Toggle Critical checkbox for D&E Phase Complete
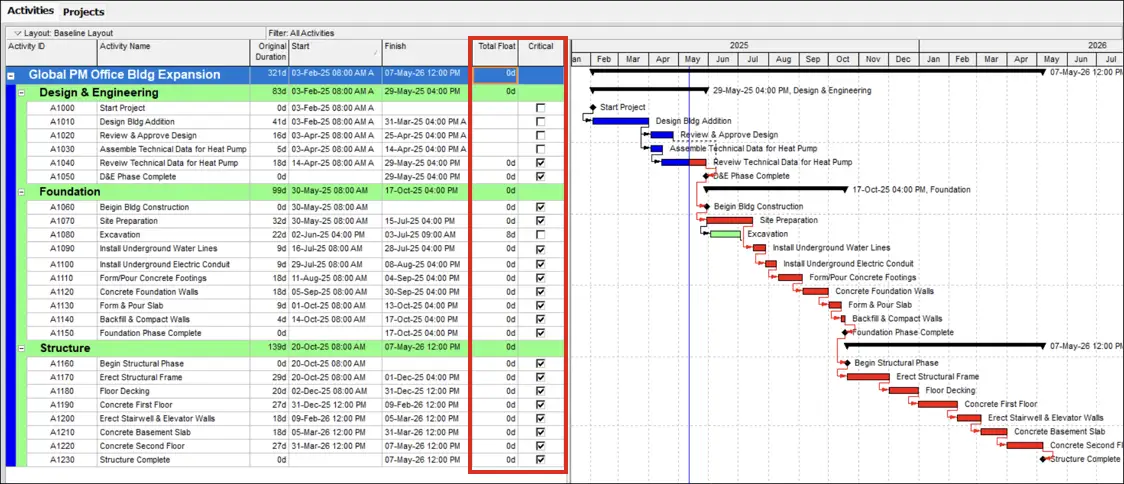Screen dimensions: 1124x484 (x=540, y=176)
